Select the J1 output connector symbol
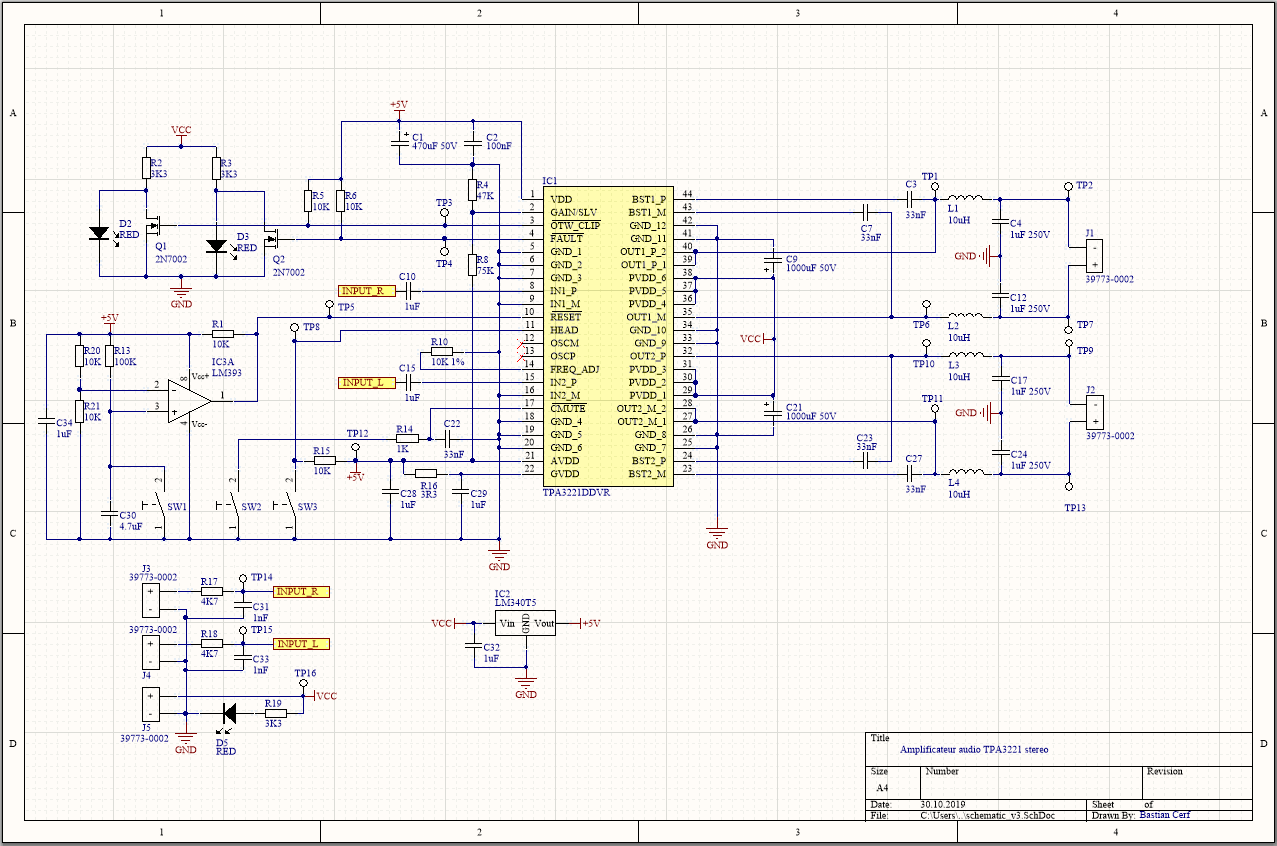This screenshot has width=1277, height=846. [x=1095, y=257]
